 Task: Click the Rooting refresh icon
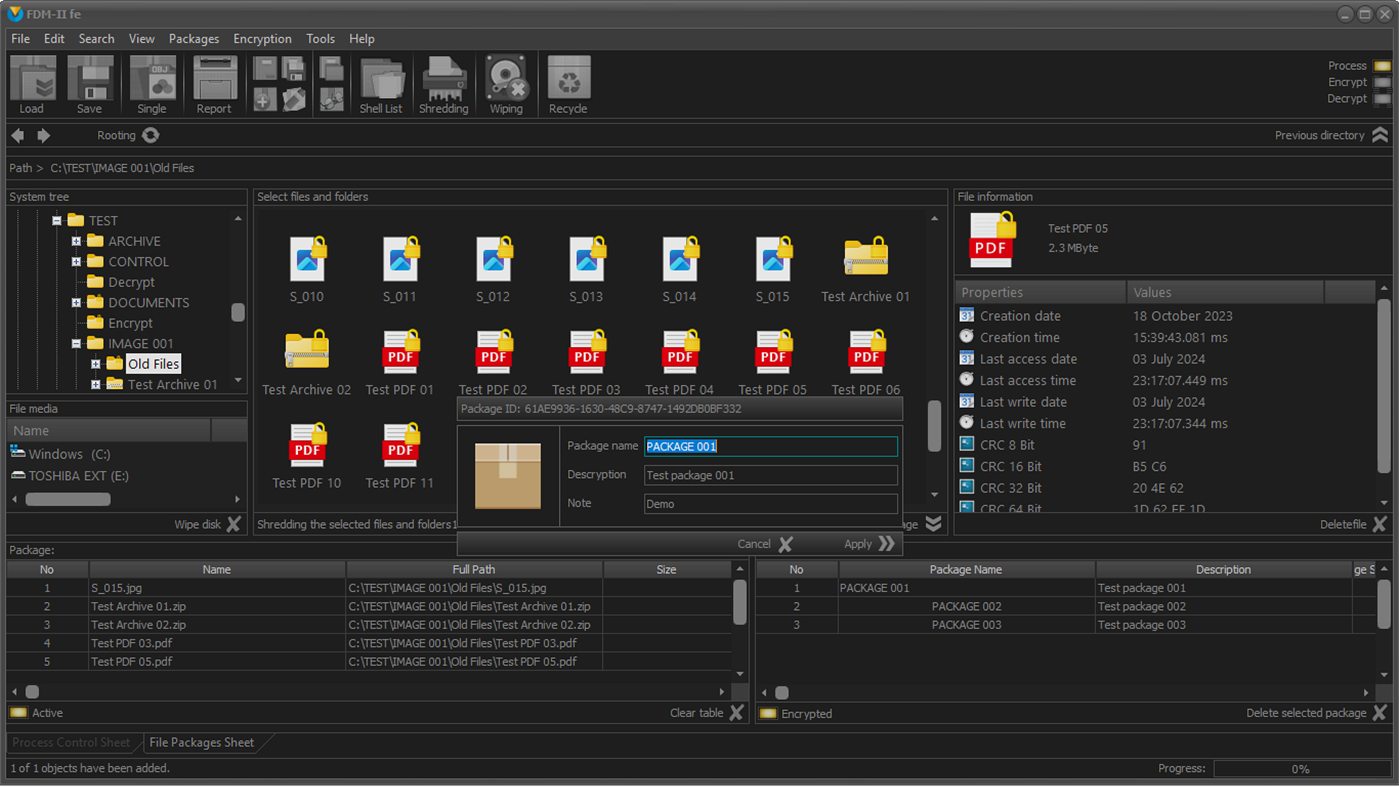coord(151,135)
